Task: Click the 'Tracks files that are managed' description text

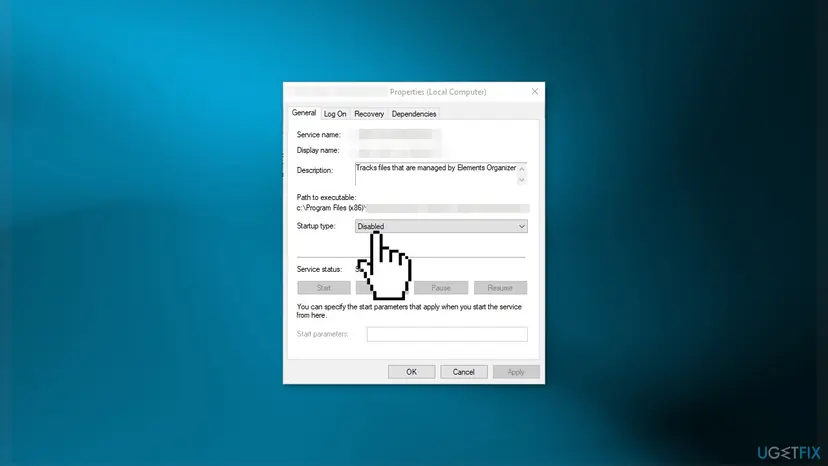Action: pyautogui.click(x=436, y=167)
